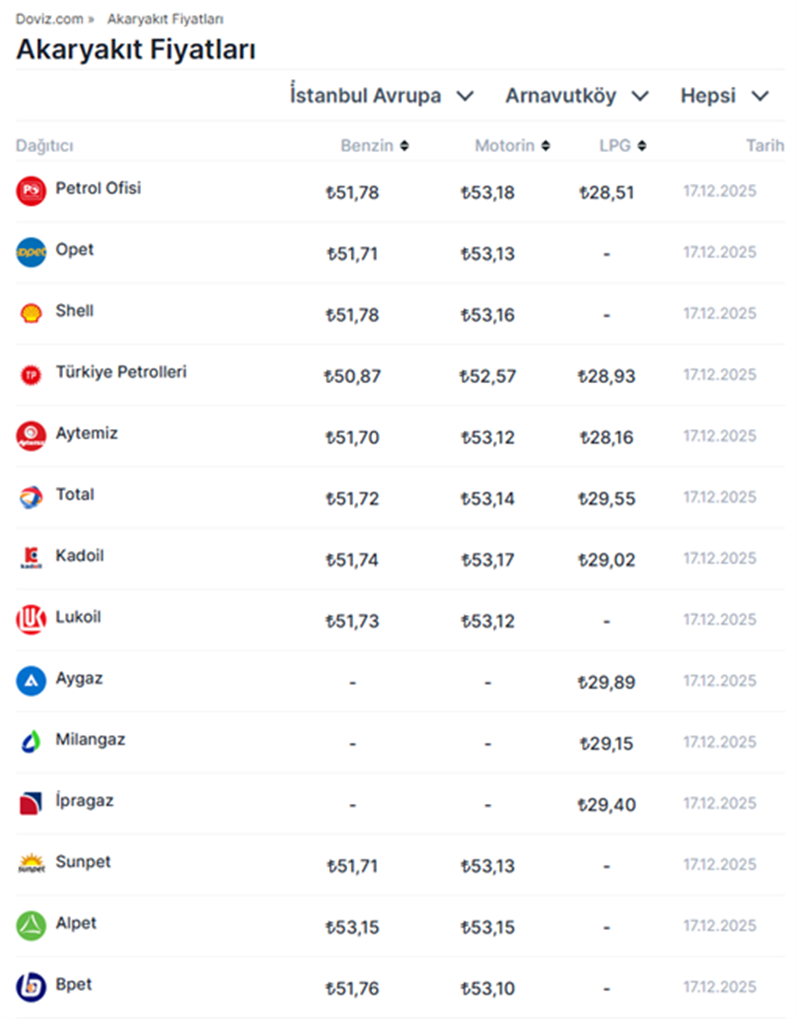Select the Alpet distributor row name
798x1020 pixels.
(76, 923)
